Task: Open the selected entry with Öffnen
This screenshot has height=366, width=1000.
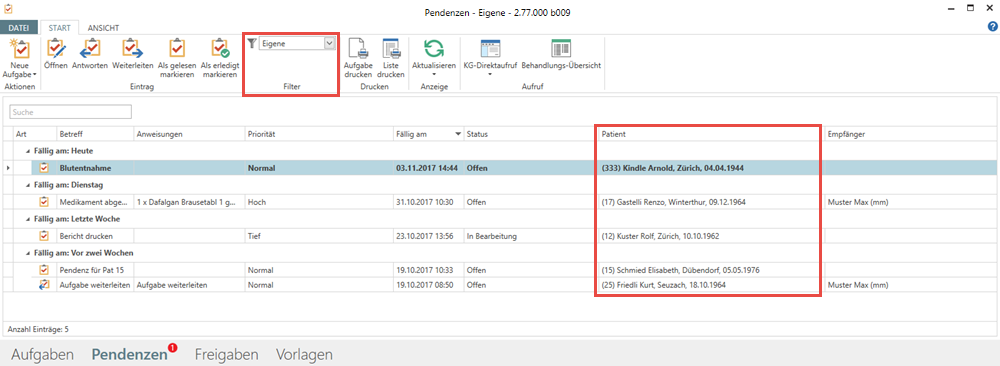Action: [x=56, y=54]
